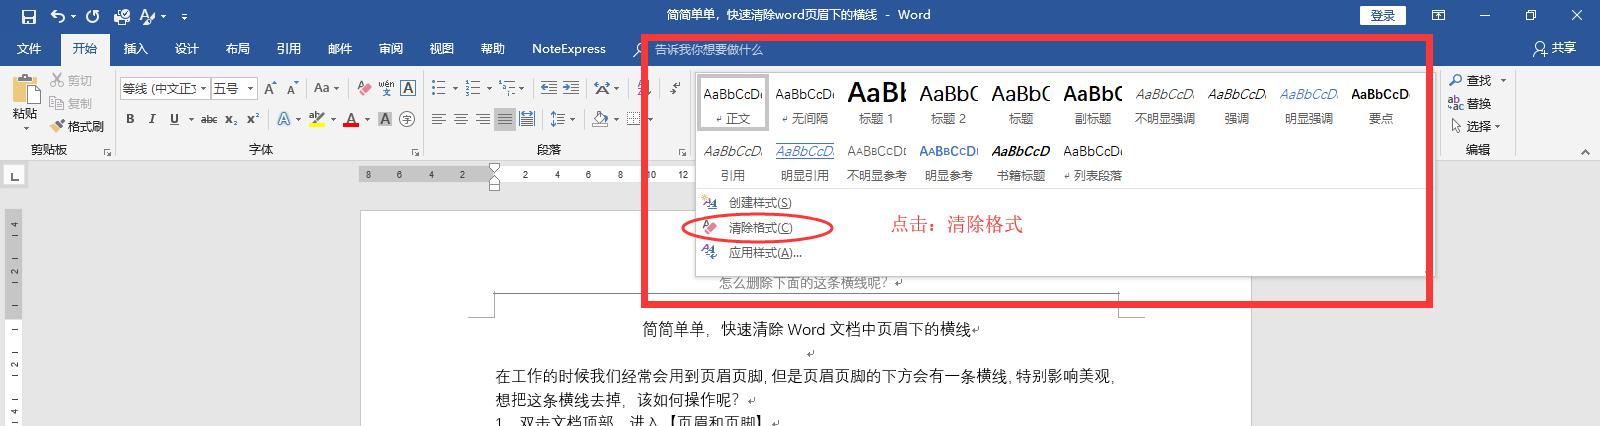Open the ribbon display options icon
This screenshot has height=426, width=1600.
pyautogui.click(x=1438, y=15)
